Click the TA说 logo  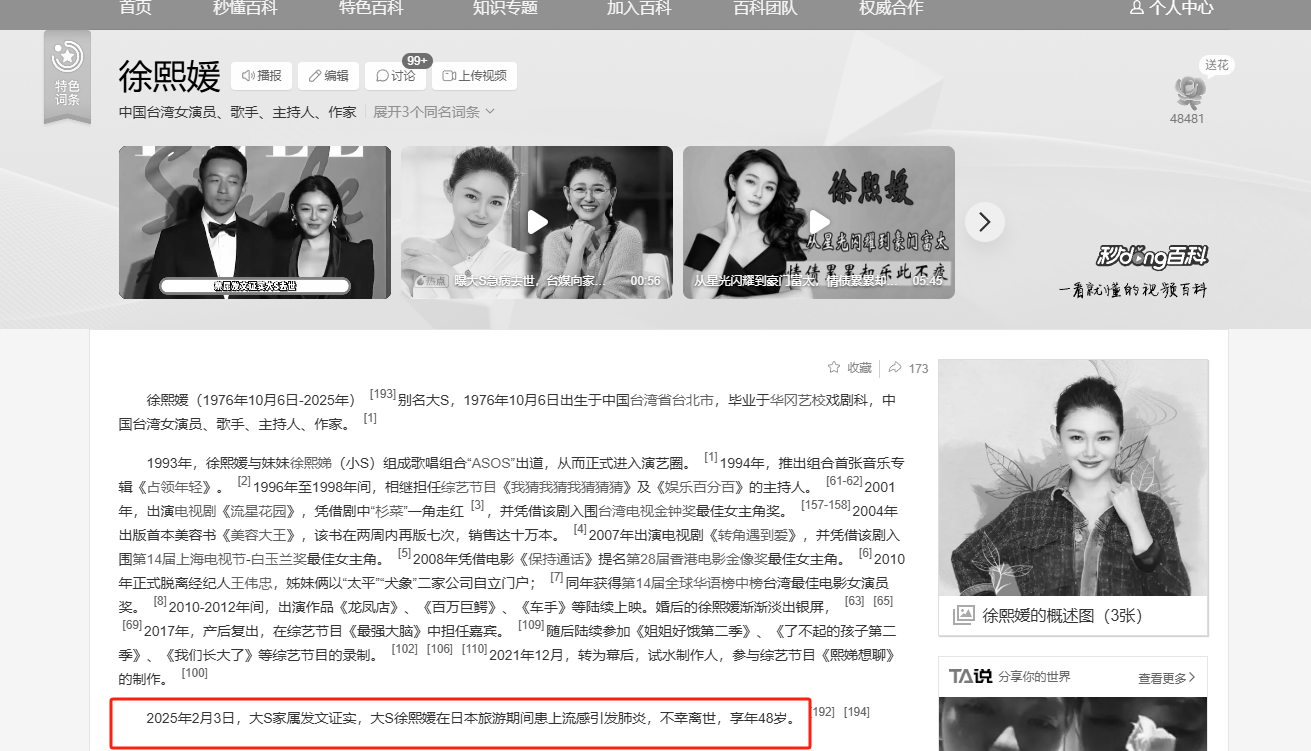click(969, 677)
